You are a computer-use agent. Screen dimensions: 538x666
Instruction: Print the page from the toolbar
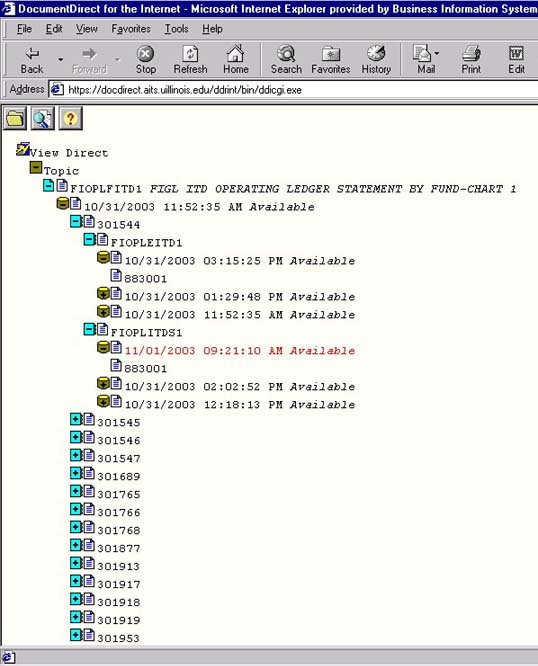pyautogui.click(x=471, y=60)
